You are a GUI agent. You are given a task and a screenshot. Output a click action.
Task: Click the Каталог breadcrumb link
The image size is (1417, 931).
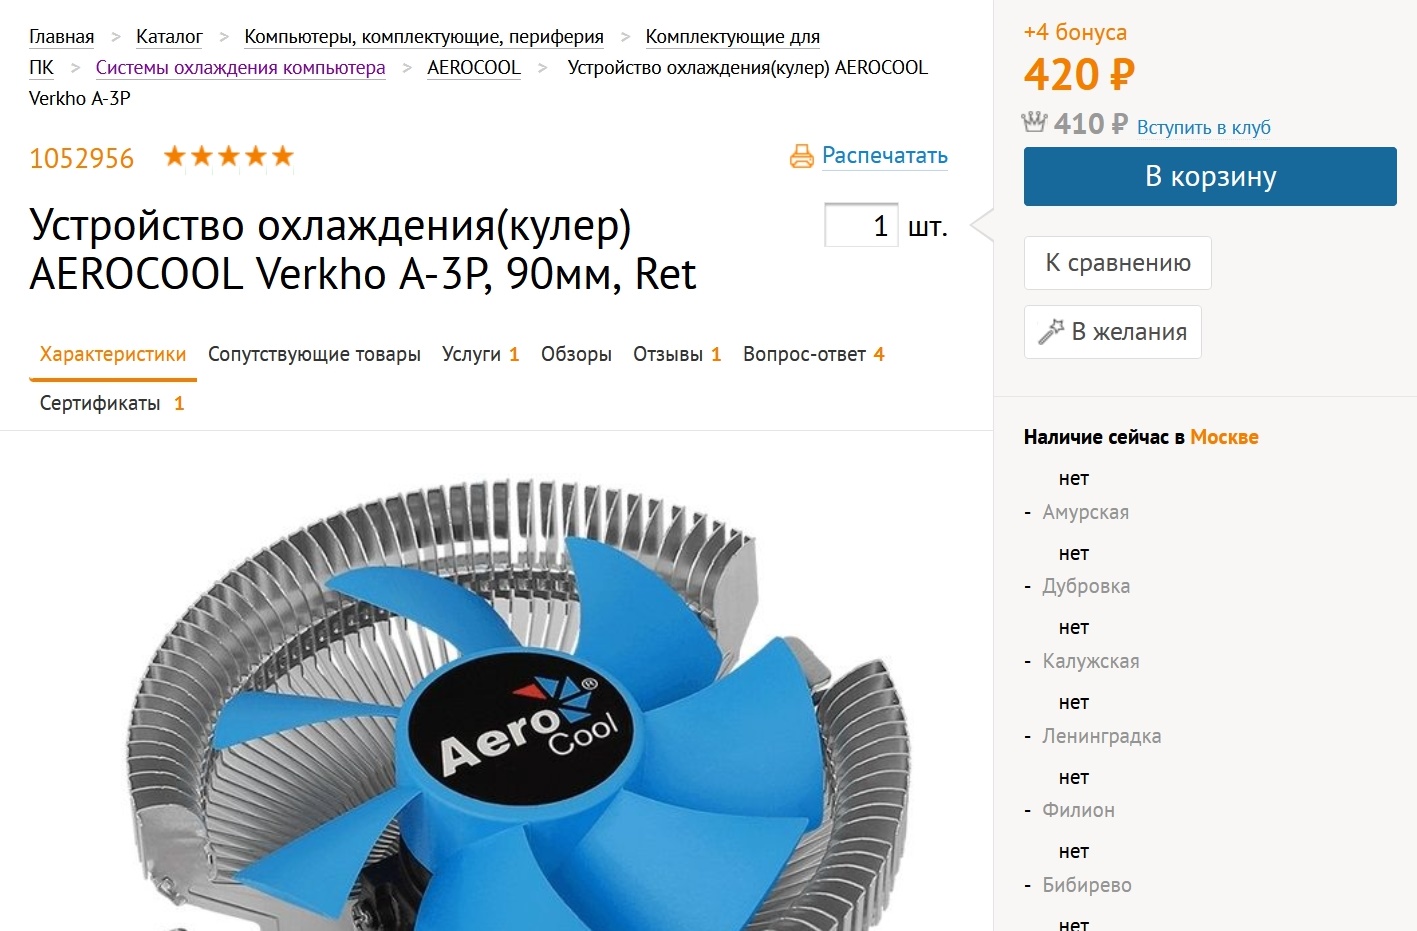(x=169, y=37)
